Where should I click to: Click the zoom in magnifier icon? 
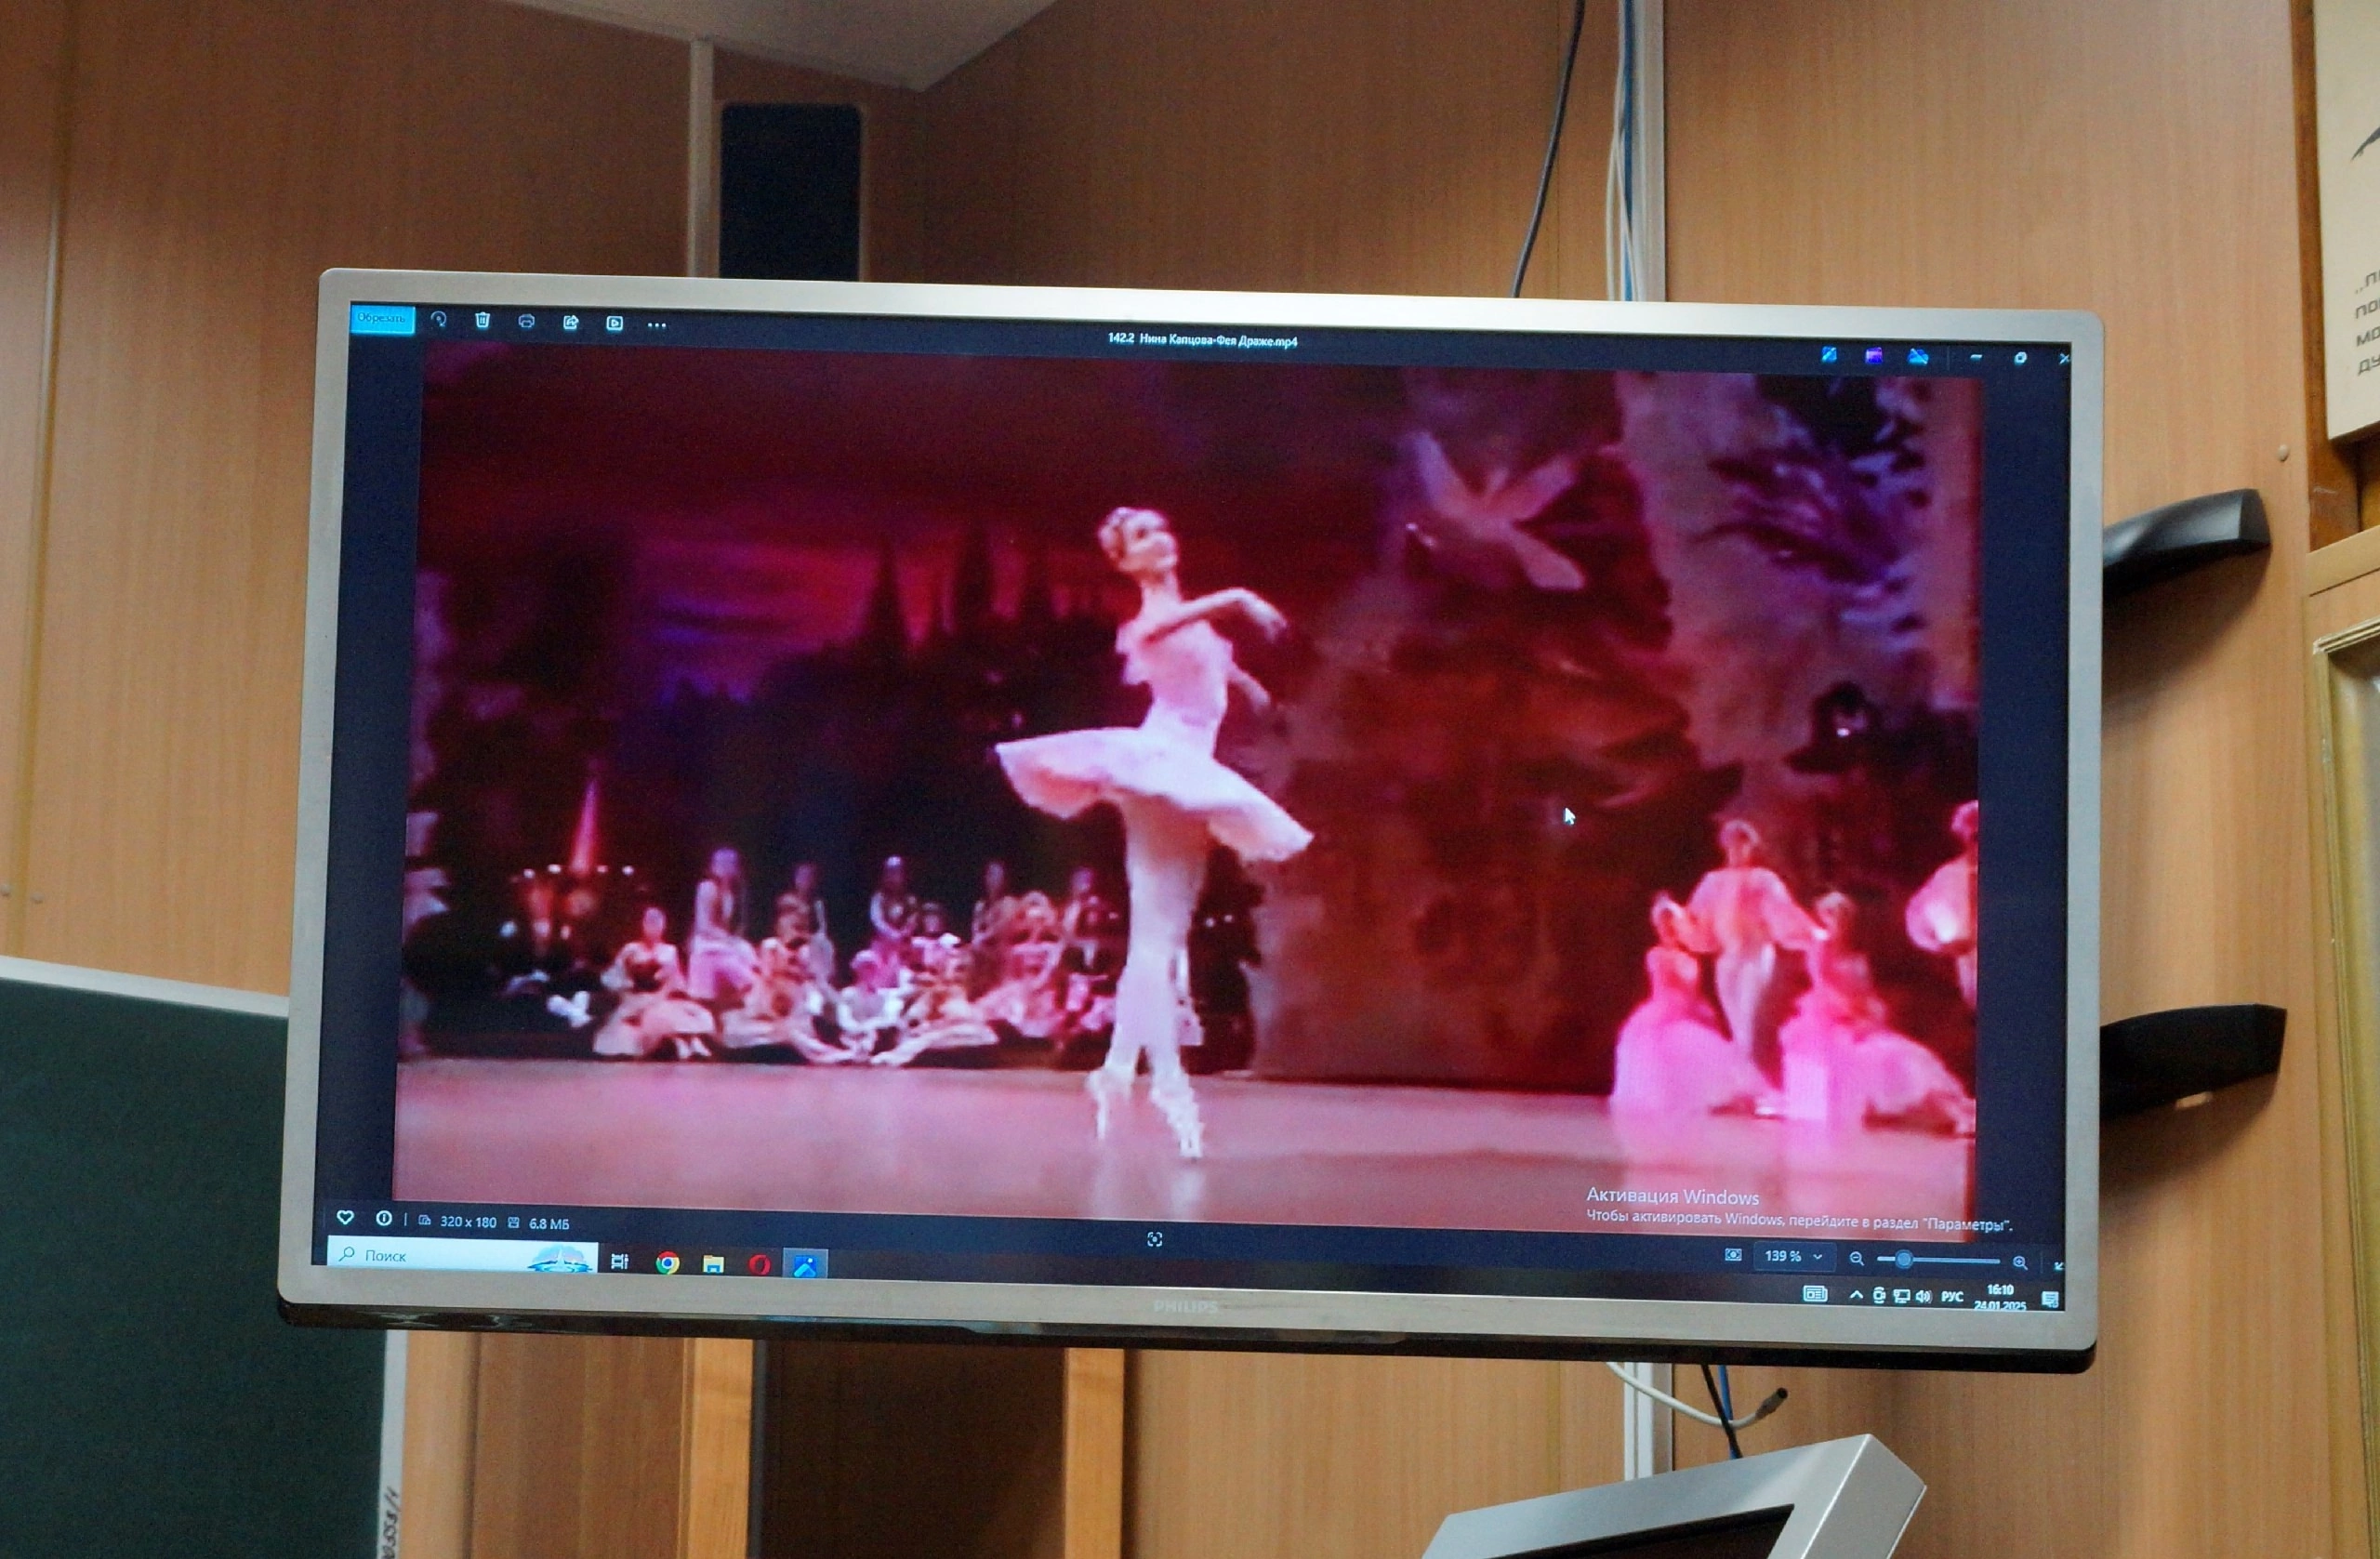point(2019,1262)
